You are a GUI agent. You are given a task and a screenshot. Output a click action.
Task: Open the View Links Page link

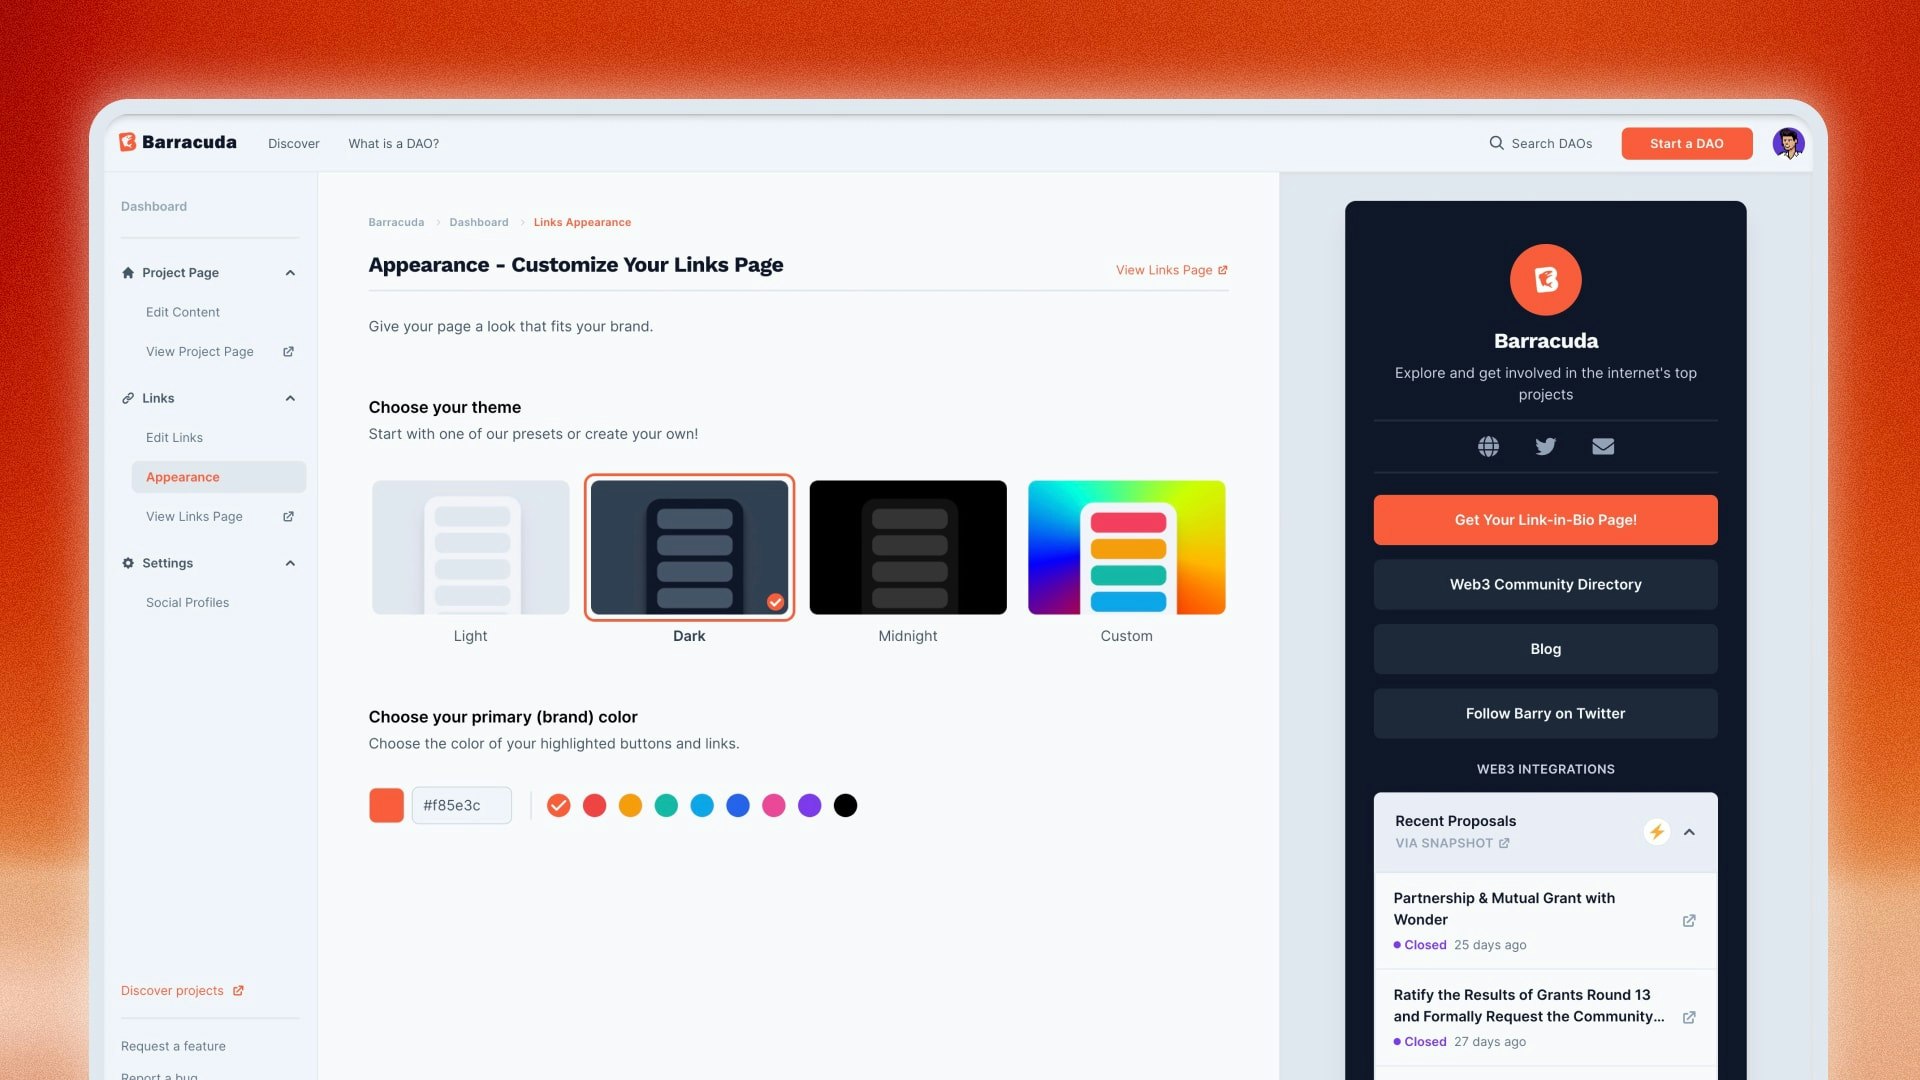point(1165,269)
